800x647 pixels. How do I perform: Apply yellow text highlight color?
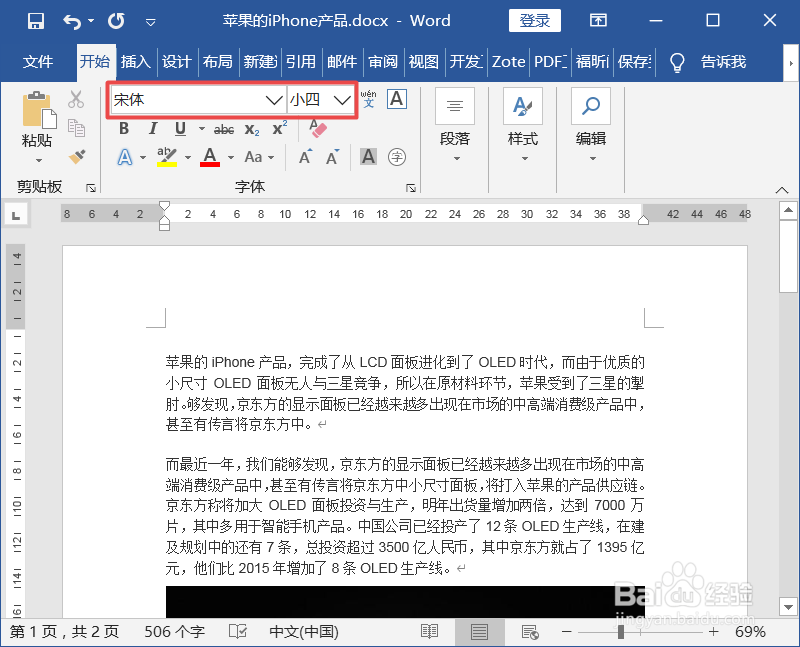pyautogui.click(x=167, y=157)
